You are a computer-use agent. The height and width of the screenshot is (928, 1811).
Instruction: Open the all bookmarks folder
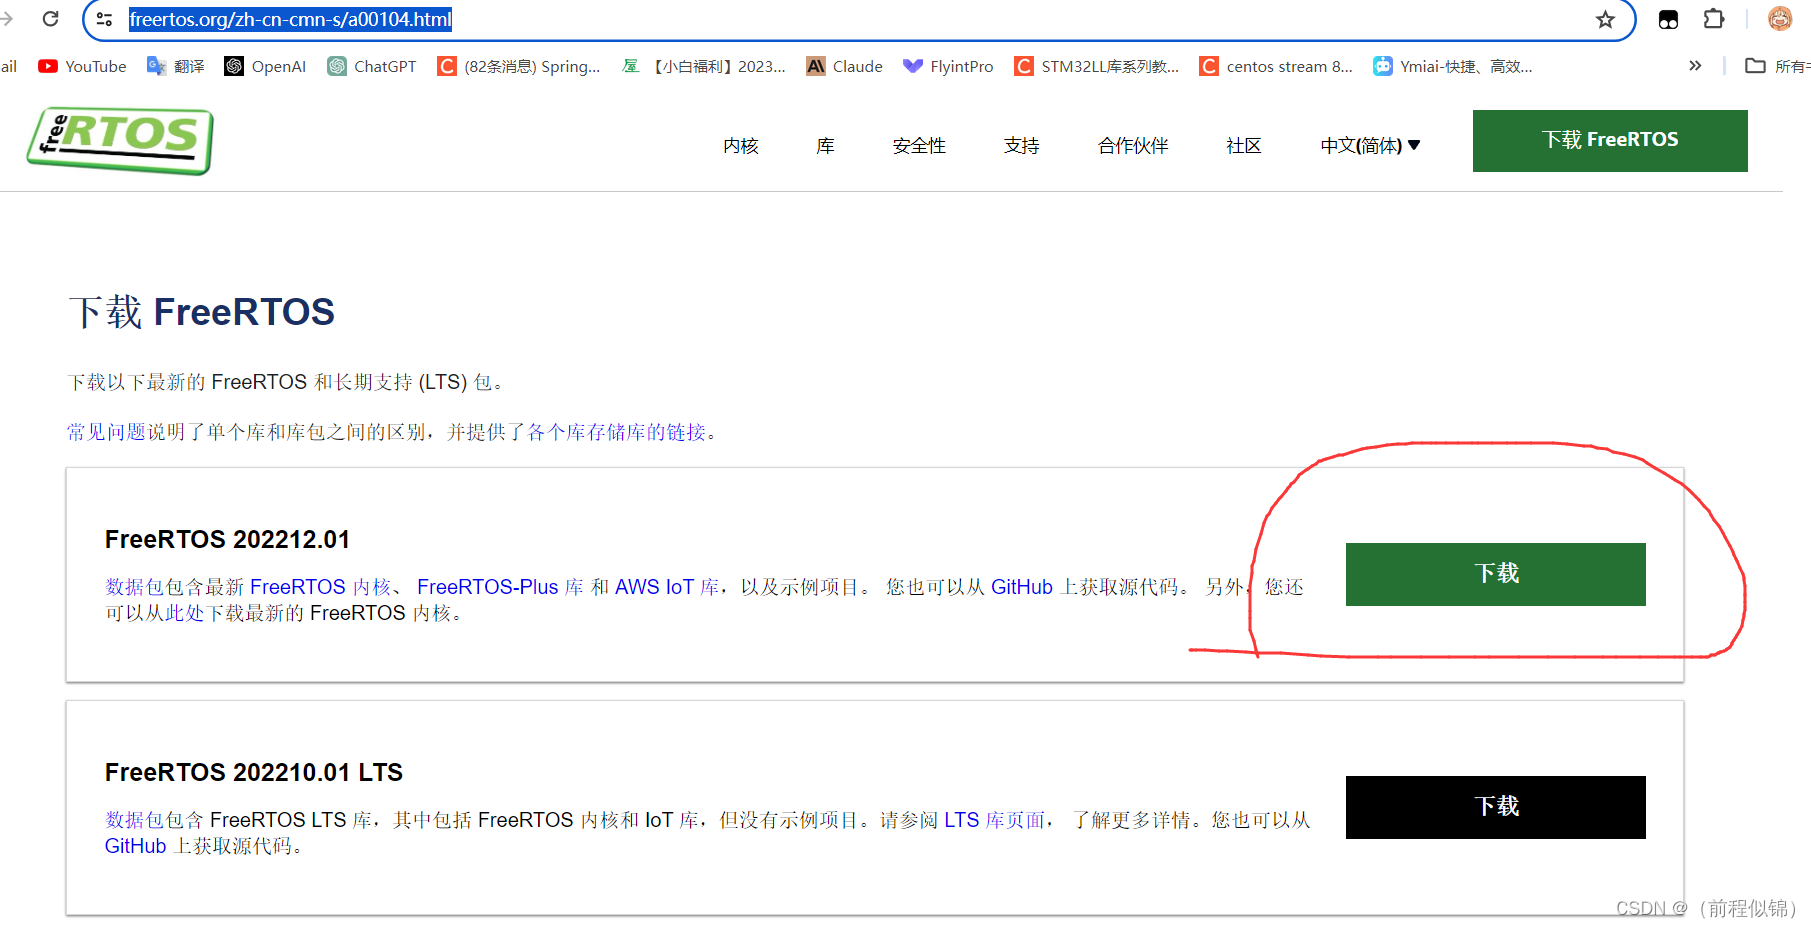(1777, 66)
